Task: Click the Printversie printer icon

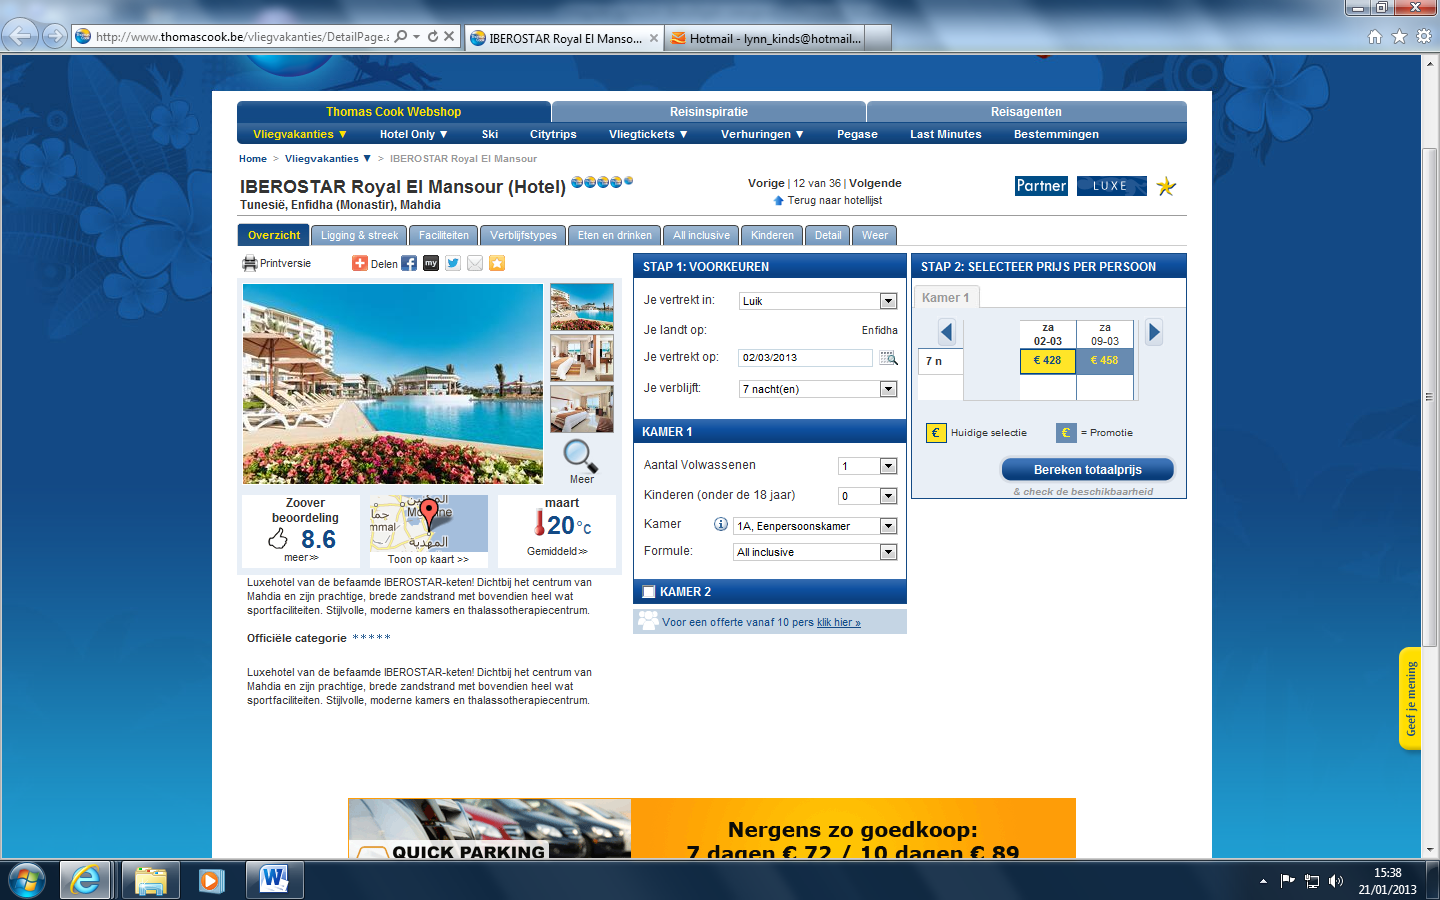Action: [x=250, y=264]
